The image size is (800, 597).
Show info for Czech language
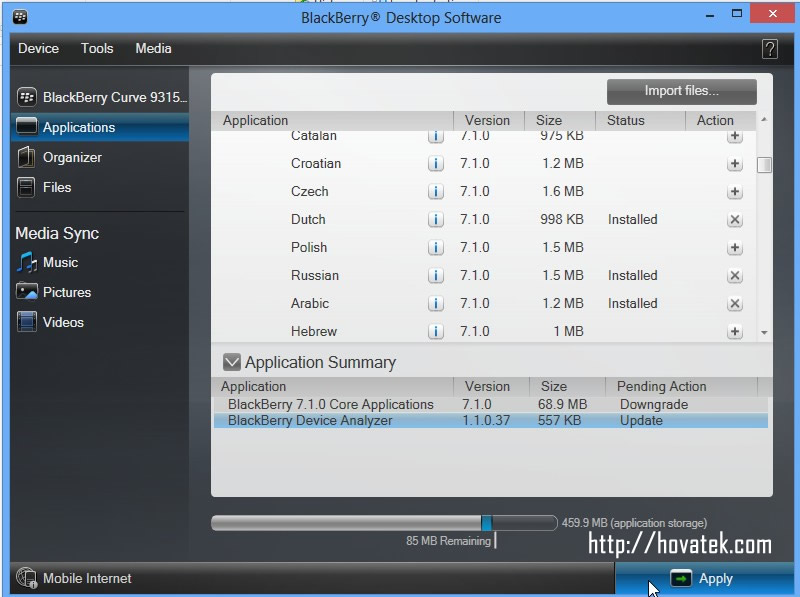pos(435,192)
